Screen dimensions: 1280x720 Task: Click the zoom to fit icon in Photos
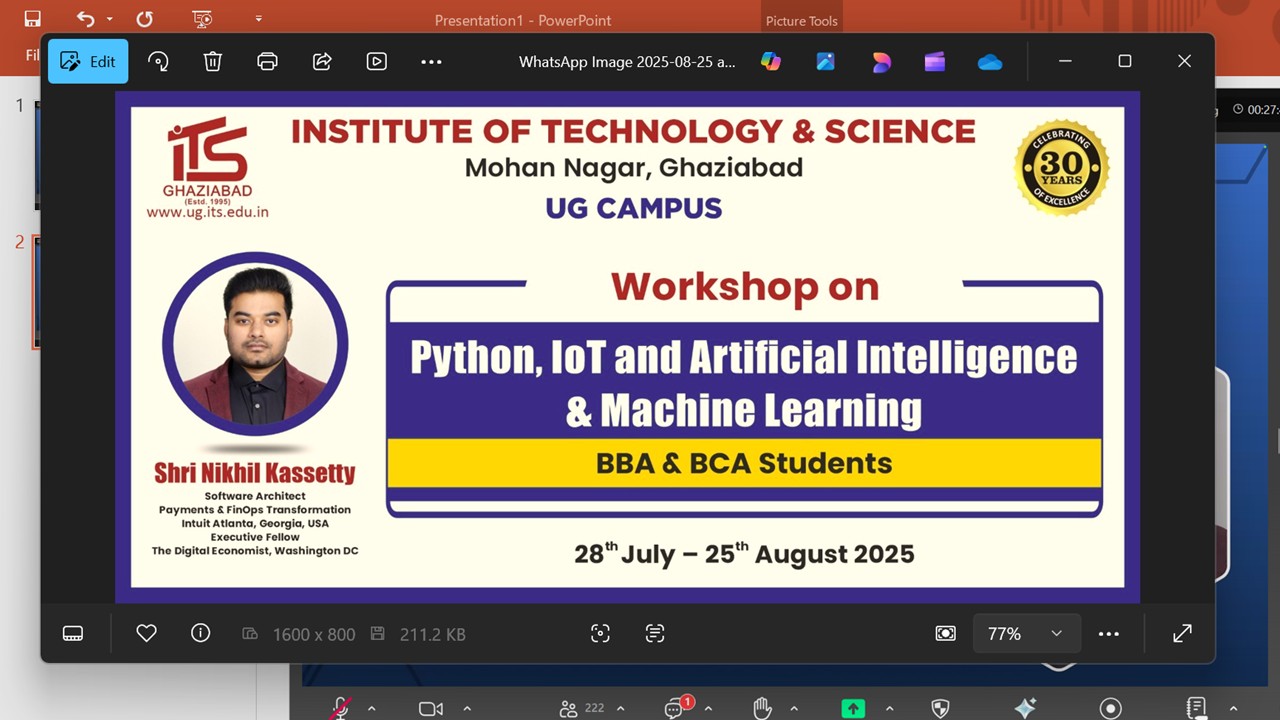(x=945, y=633)
